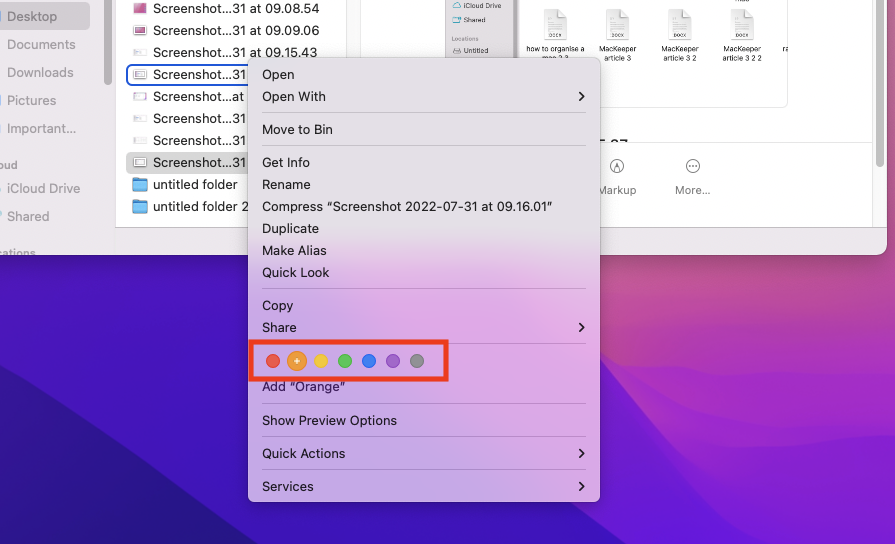Select Screenshot...31 at 09.09.06 file
This screenshot has width=895, height=544.
236,30
